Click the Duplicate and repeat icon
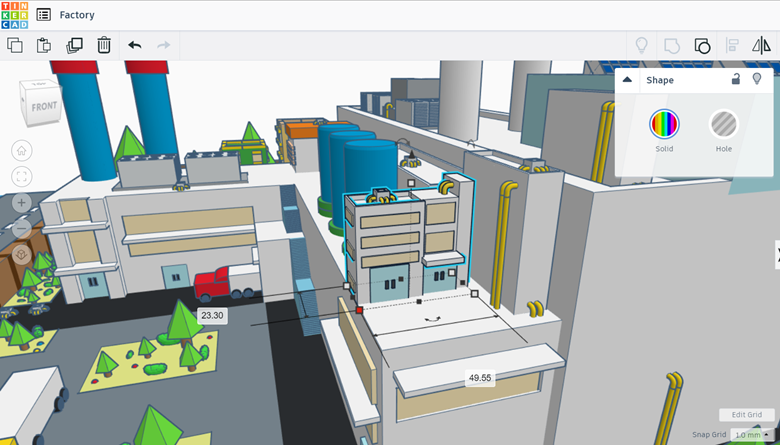Image resolution: width=780 pixels, height=445 pixels. click(74, 45)
